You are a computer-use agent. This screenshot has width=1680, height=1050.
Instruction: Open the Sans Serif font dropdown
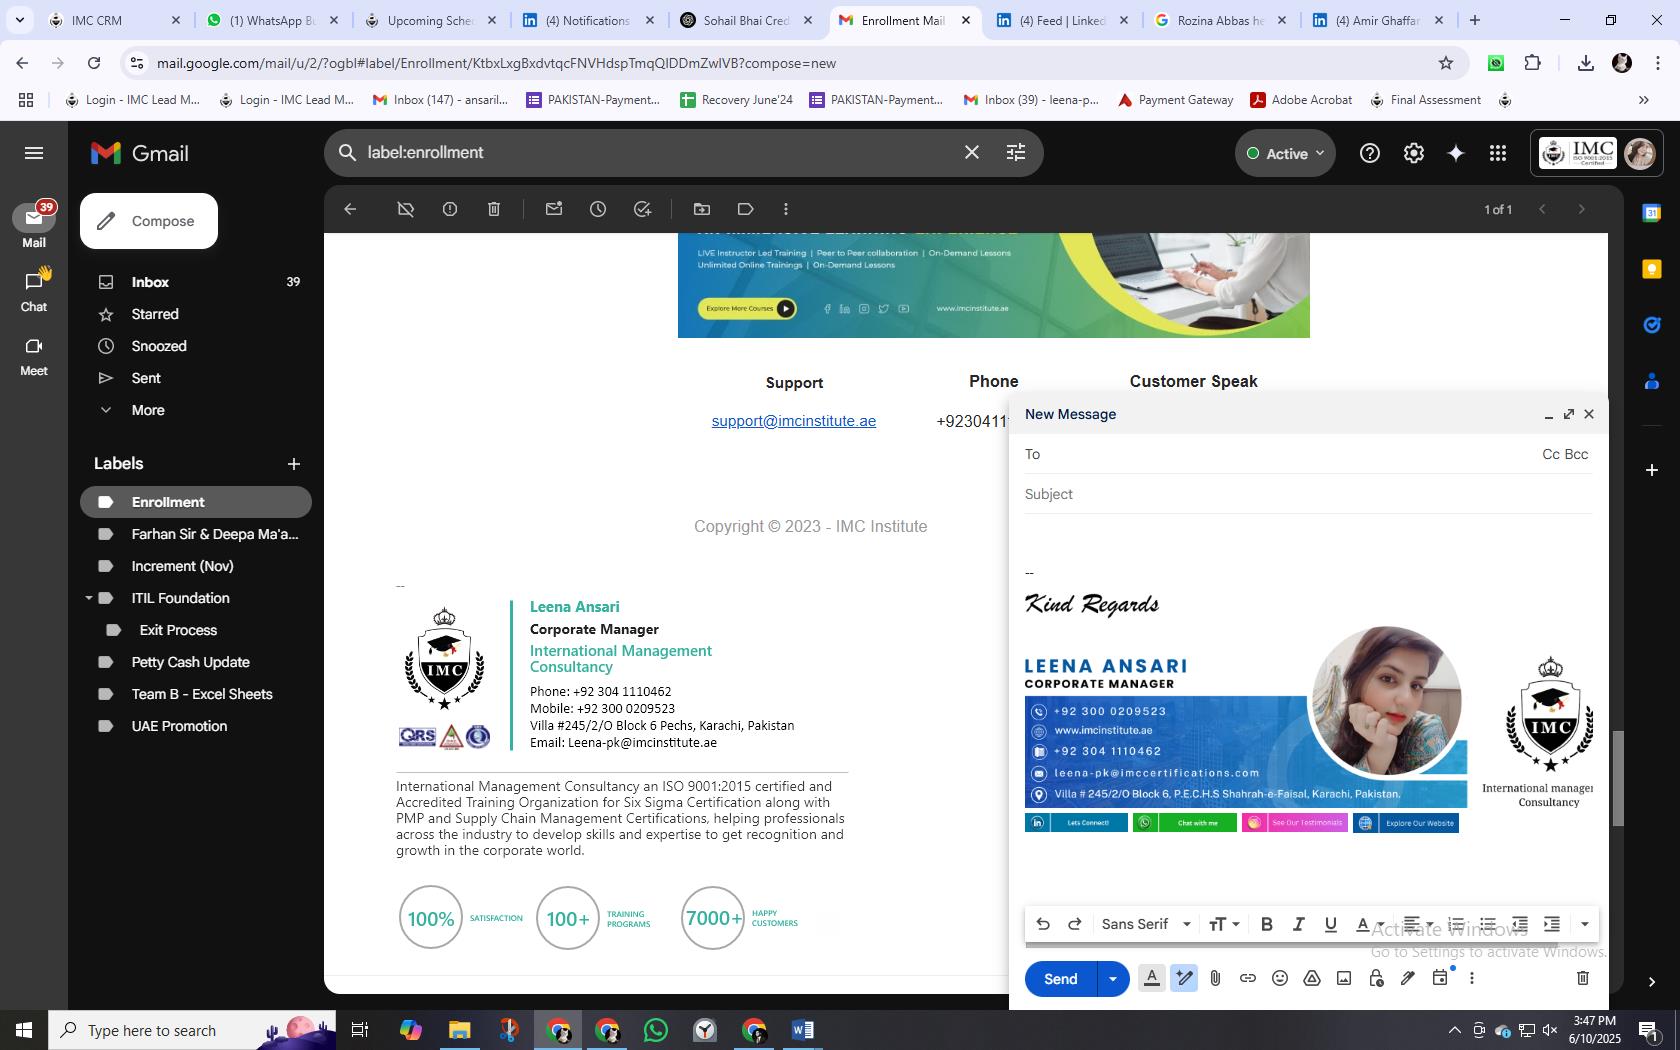click(x=1146, y=924)
